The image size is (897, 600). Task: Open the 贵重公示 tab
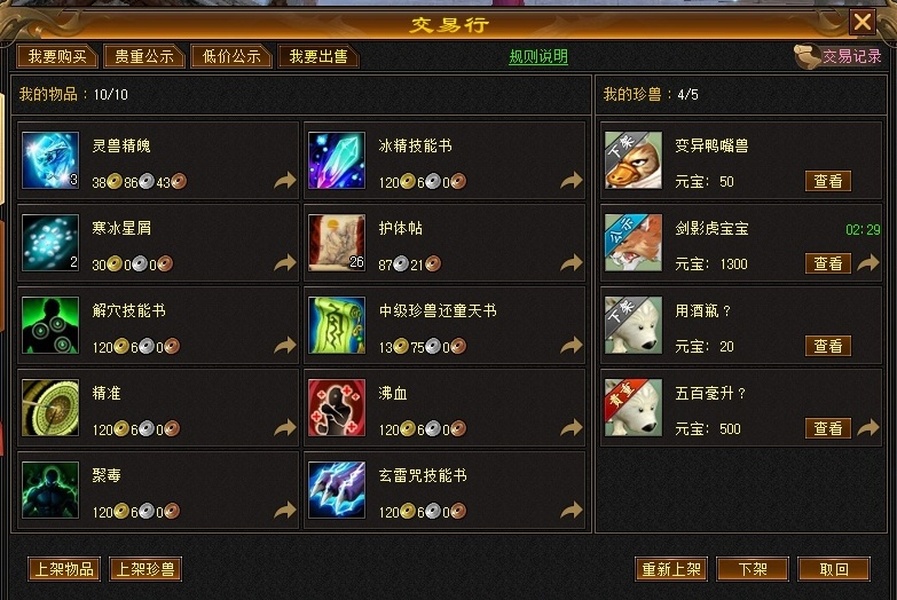click(x=144, y=56)
